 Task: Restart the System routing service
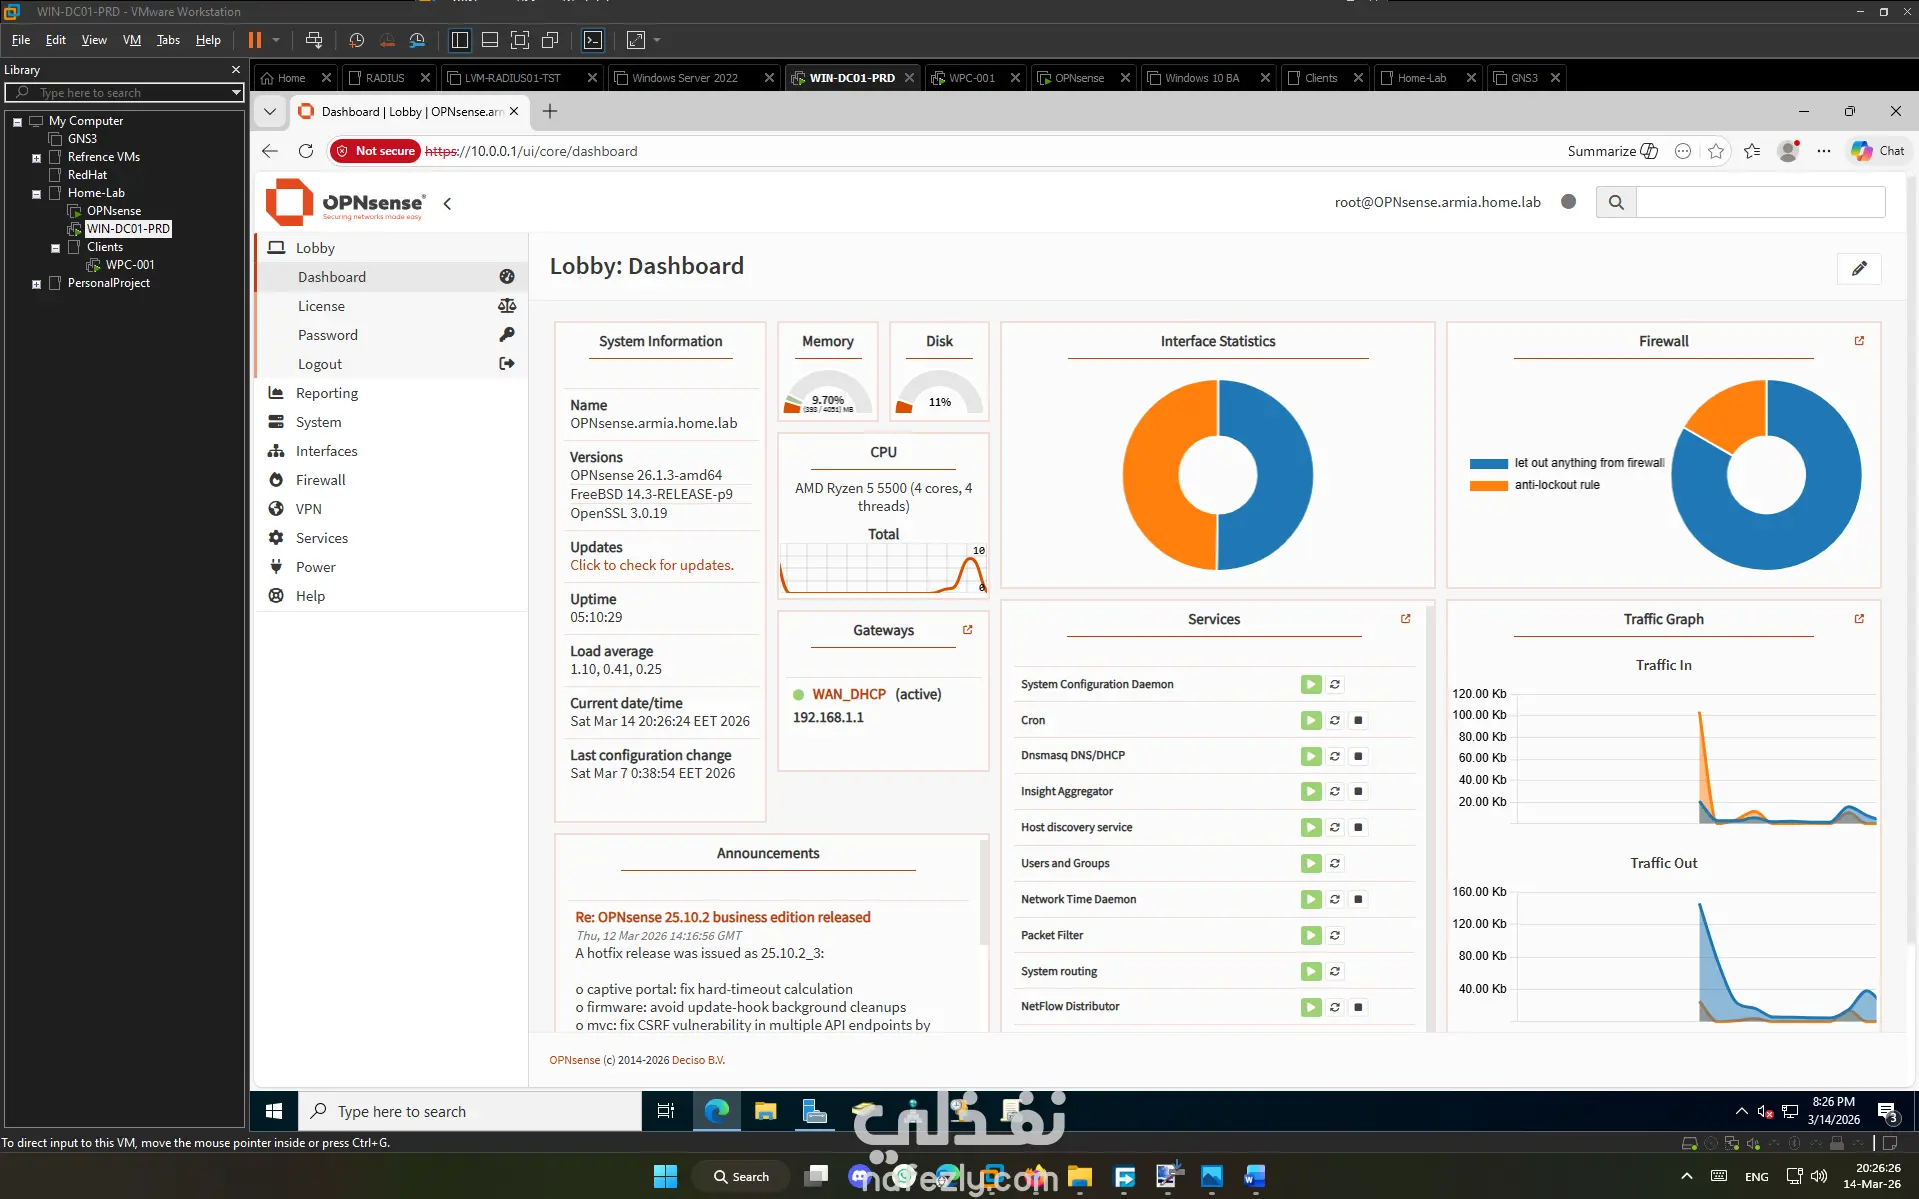[x=1334, y=971]
